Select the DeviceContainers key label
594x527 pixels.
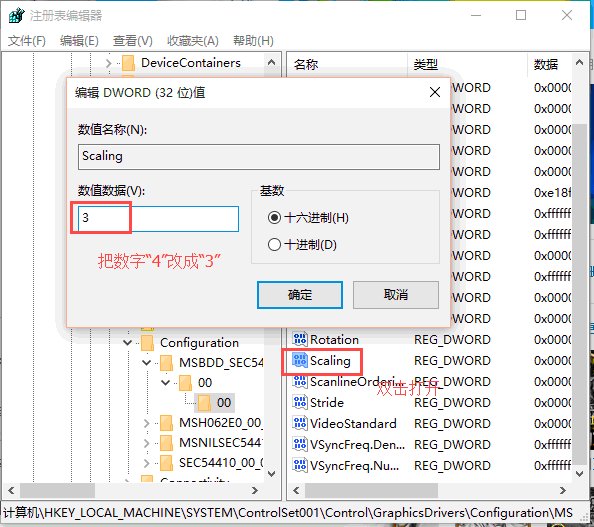tap(191, 63)
